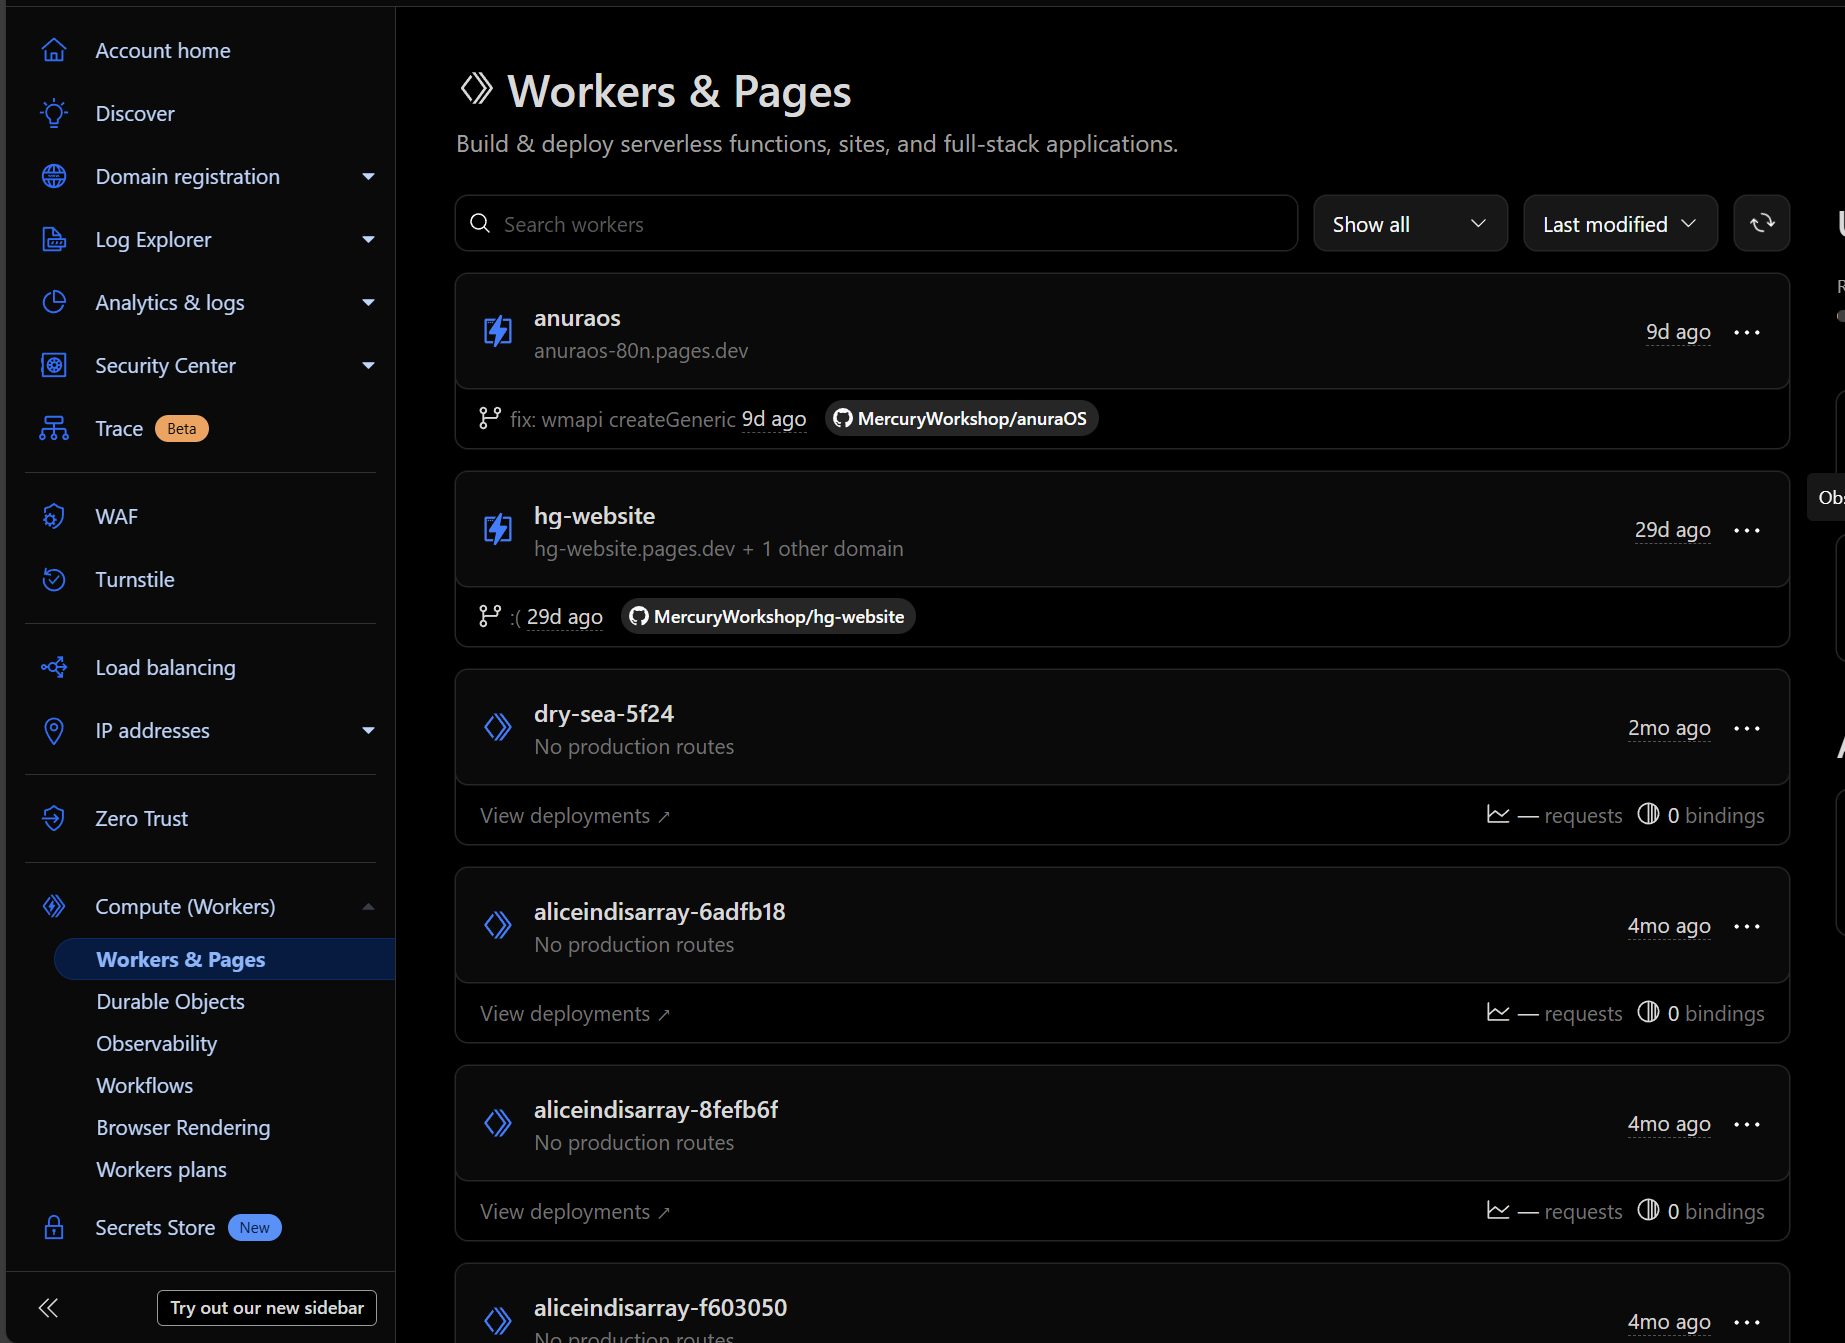Click the hg-website Pages lightning icon
The image size is (1845, 1343).
coord(498,529)
